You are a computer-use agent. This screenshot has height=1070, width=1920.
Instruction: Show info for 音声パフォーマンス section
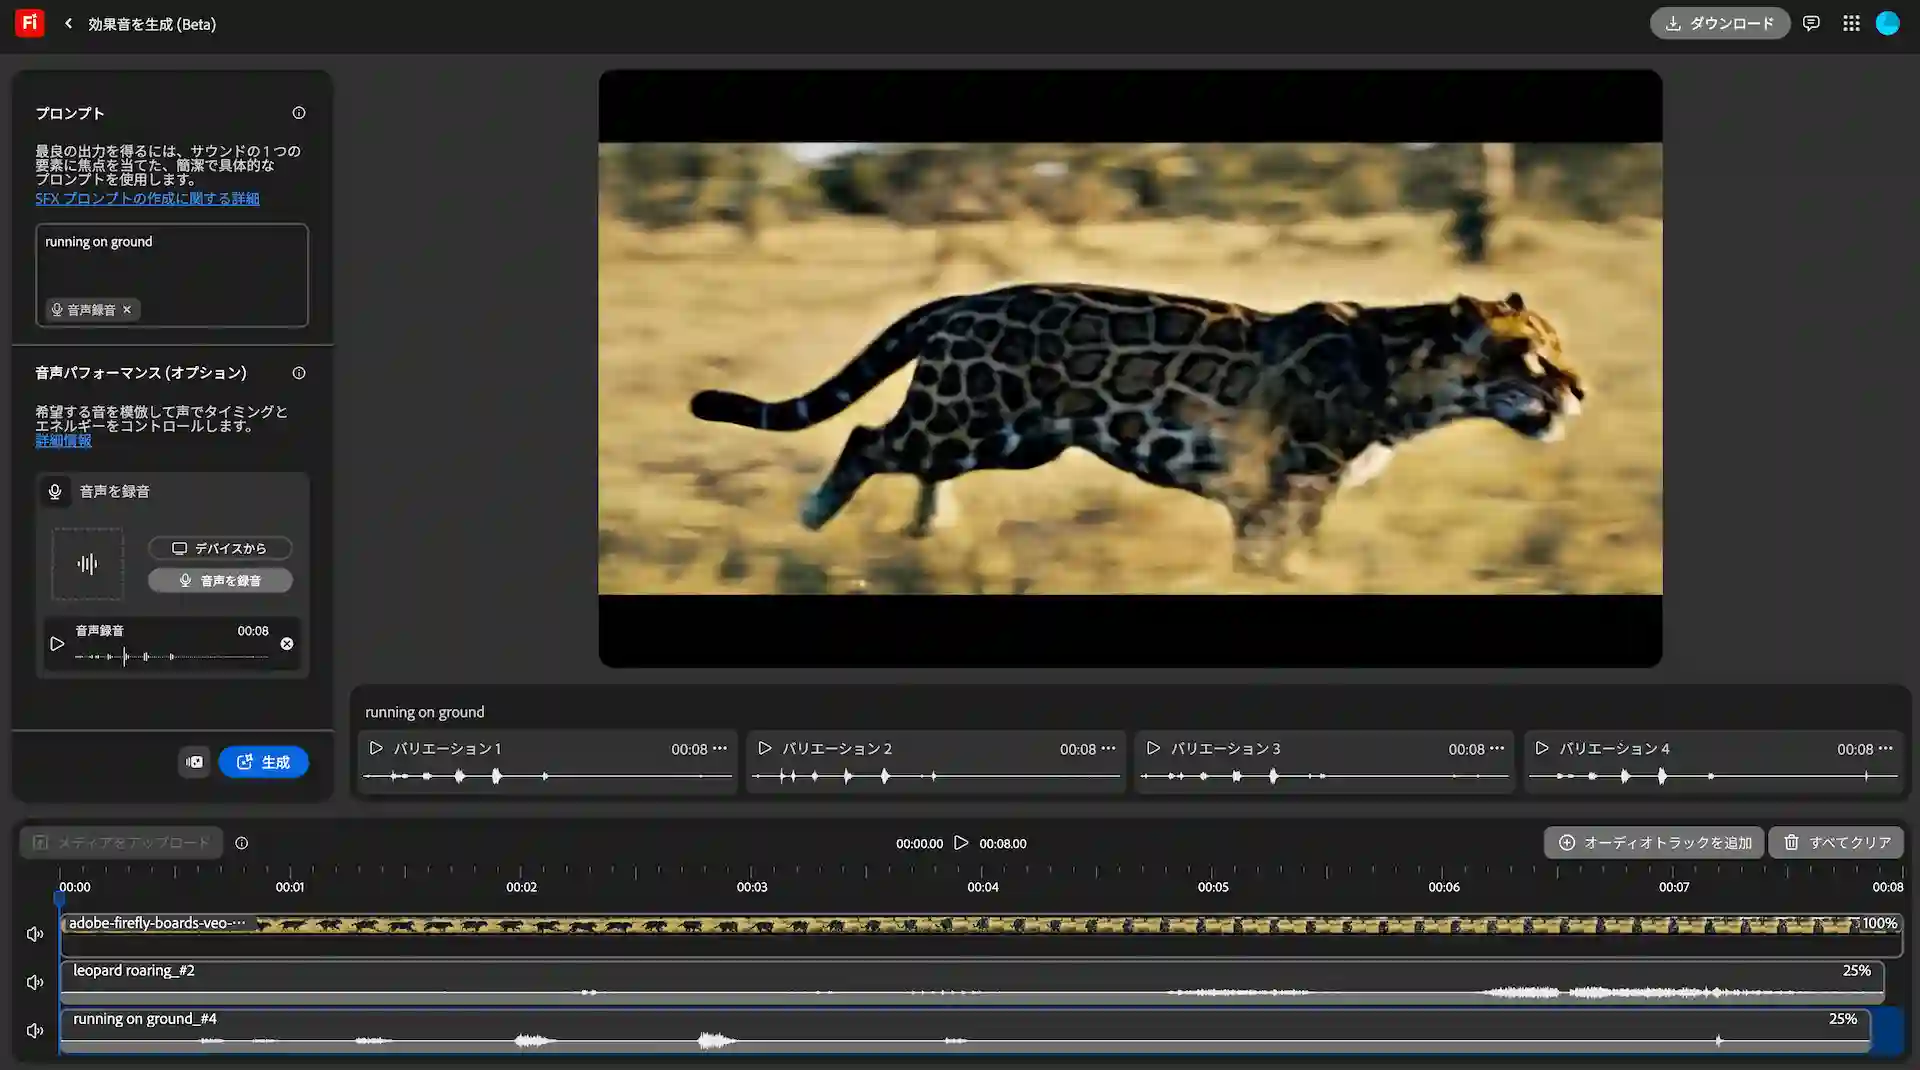pos(299,373)
